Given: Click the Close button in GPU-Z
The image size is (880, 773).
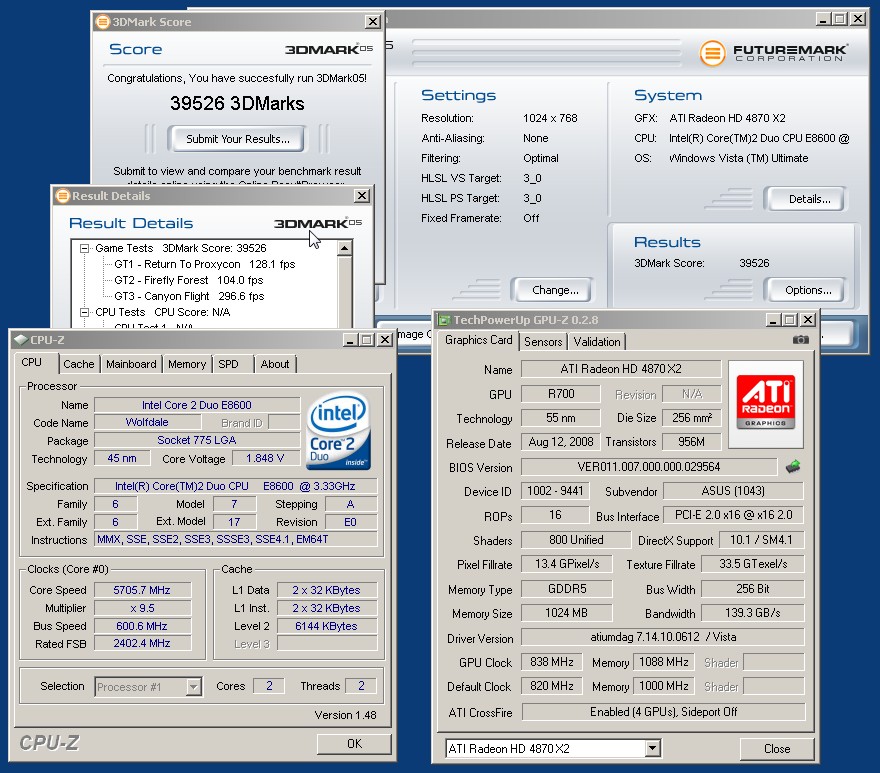Looking at the screenshot, I should point(777,749).
